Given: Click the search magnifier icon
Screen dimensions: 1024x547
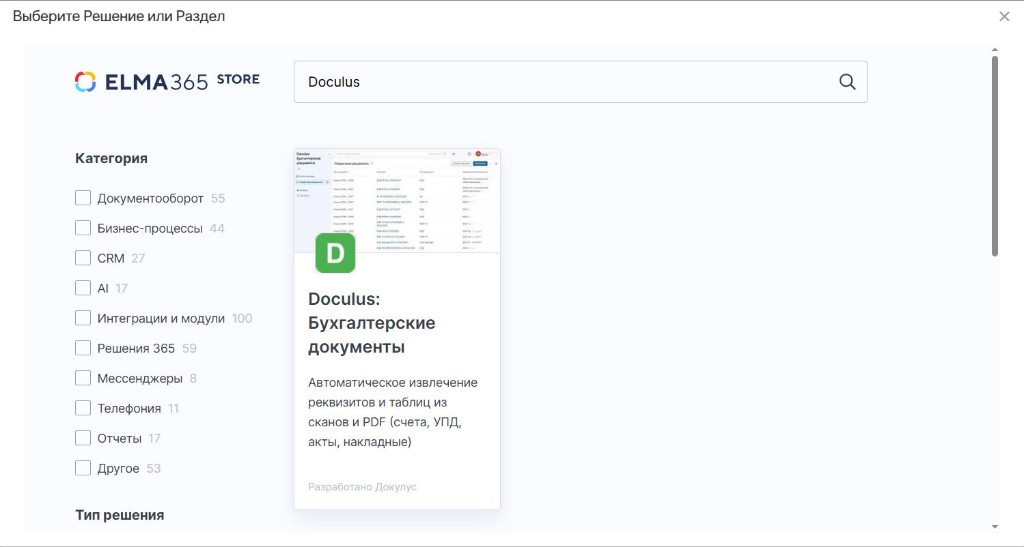Looking at the screenshot, I should pyautogui.click(x=847, y=82).
